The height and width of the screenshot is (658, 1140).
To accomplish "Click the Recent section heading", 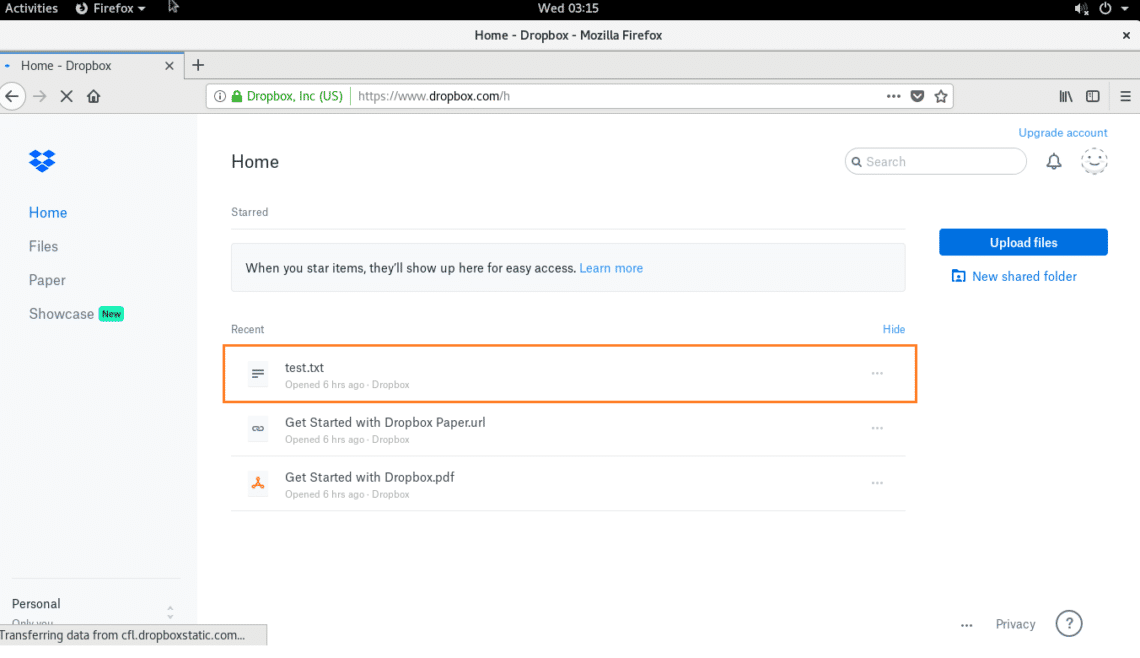I will coord(247,329).
